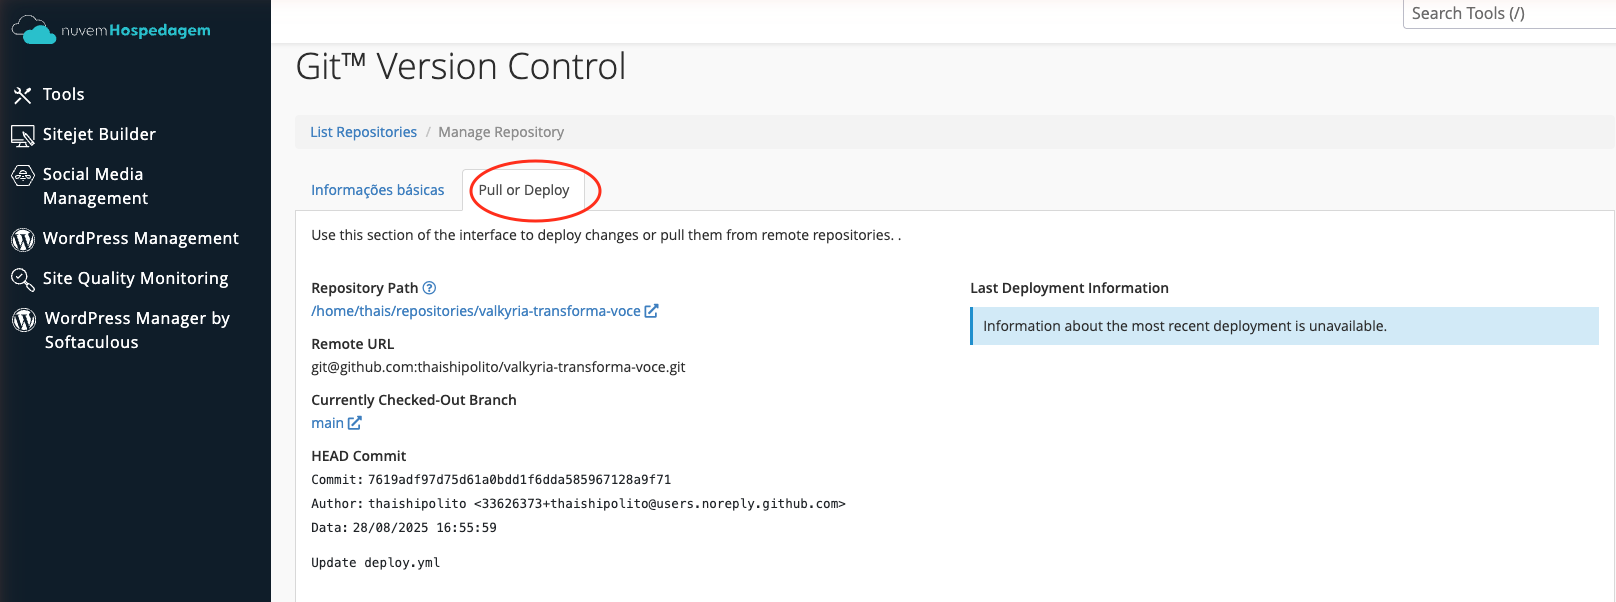Click external link icon beside main branch
1616x602 pixels.
(354, 423)
